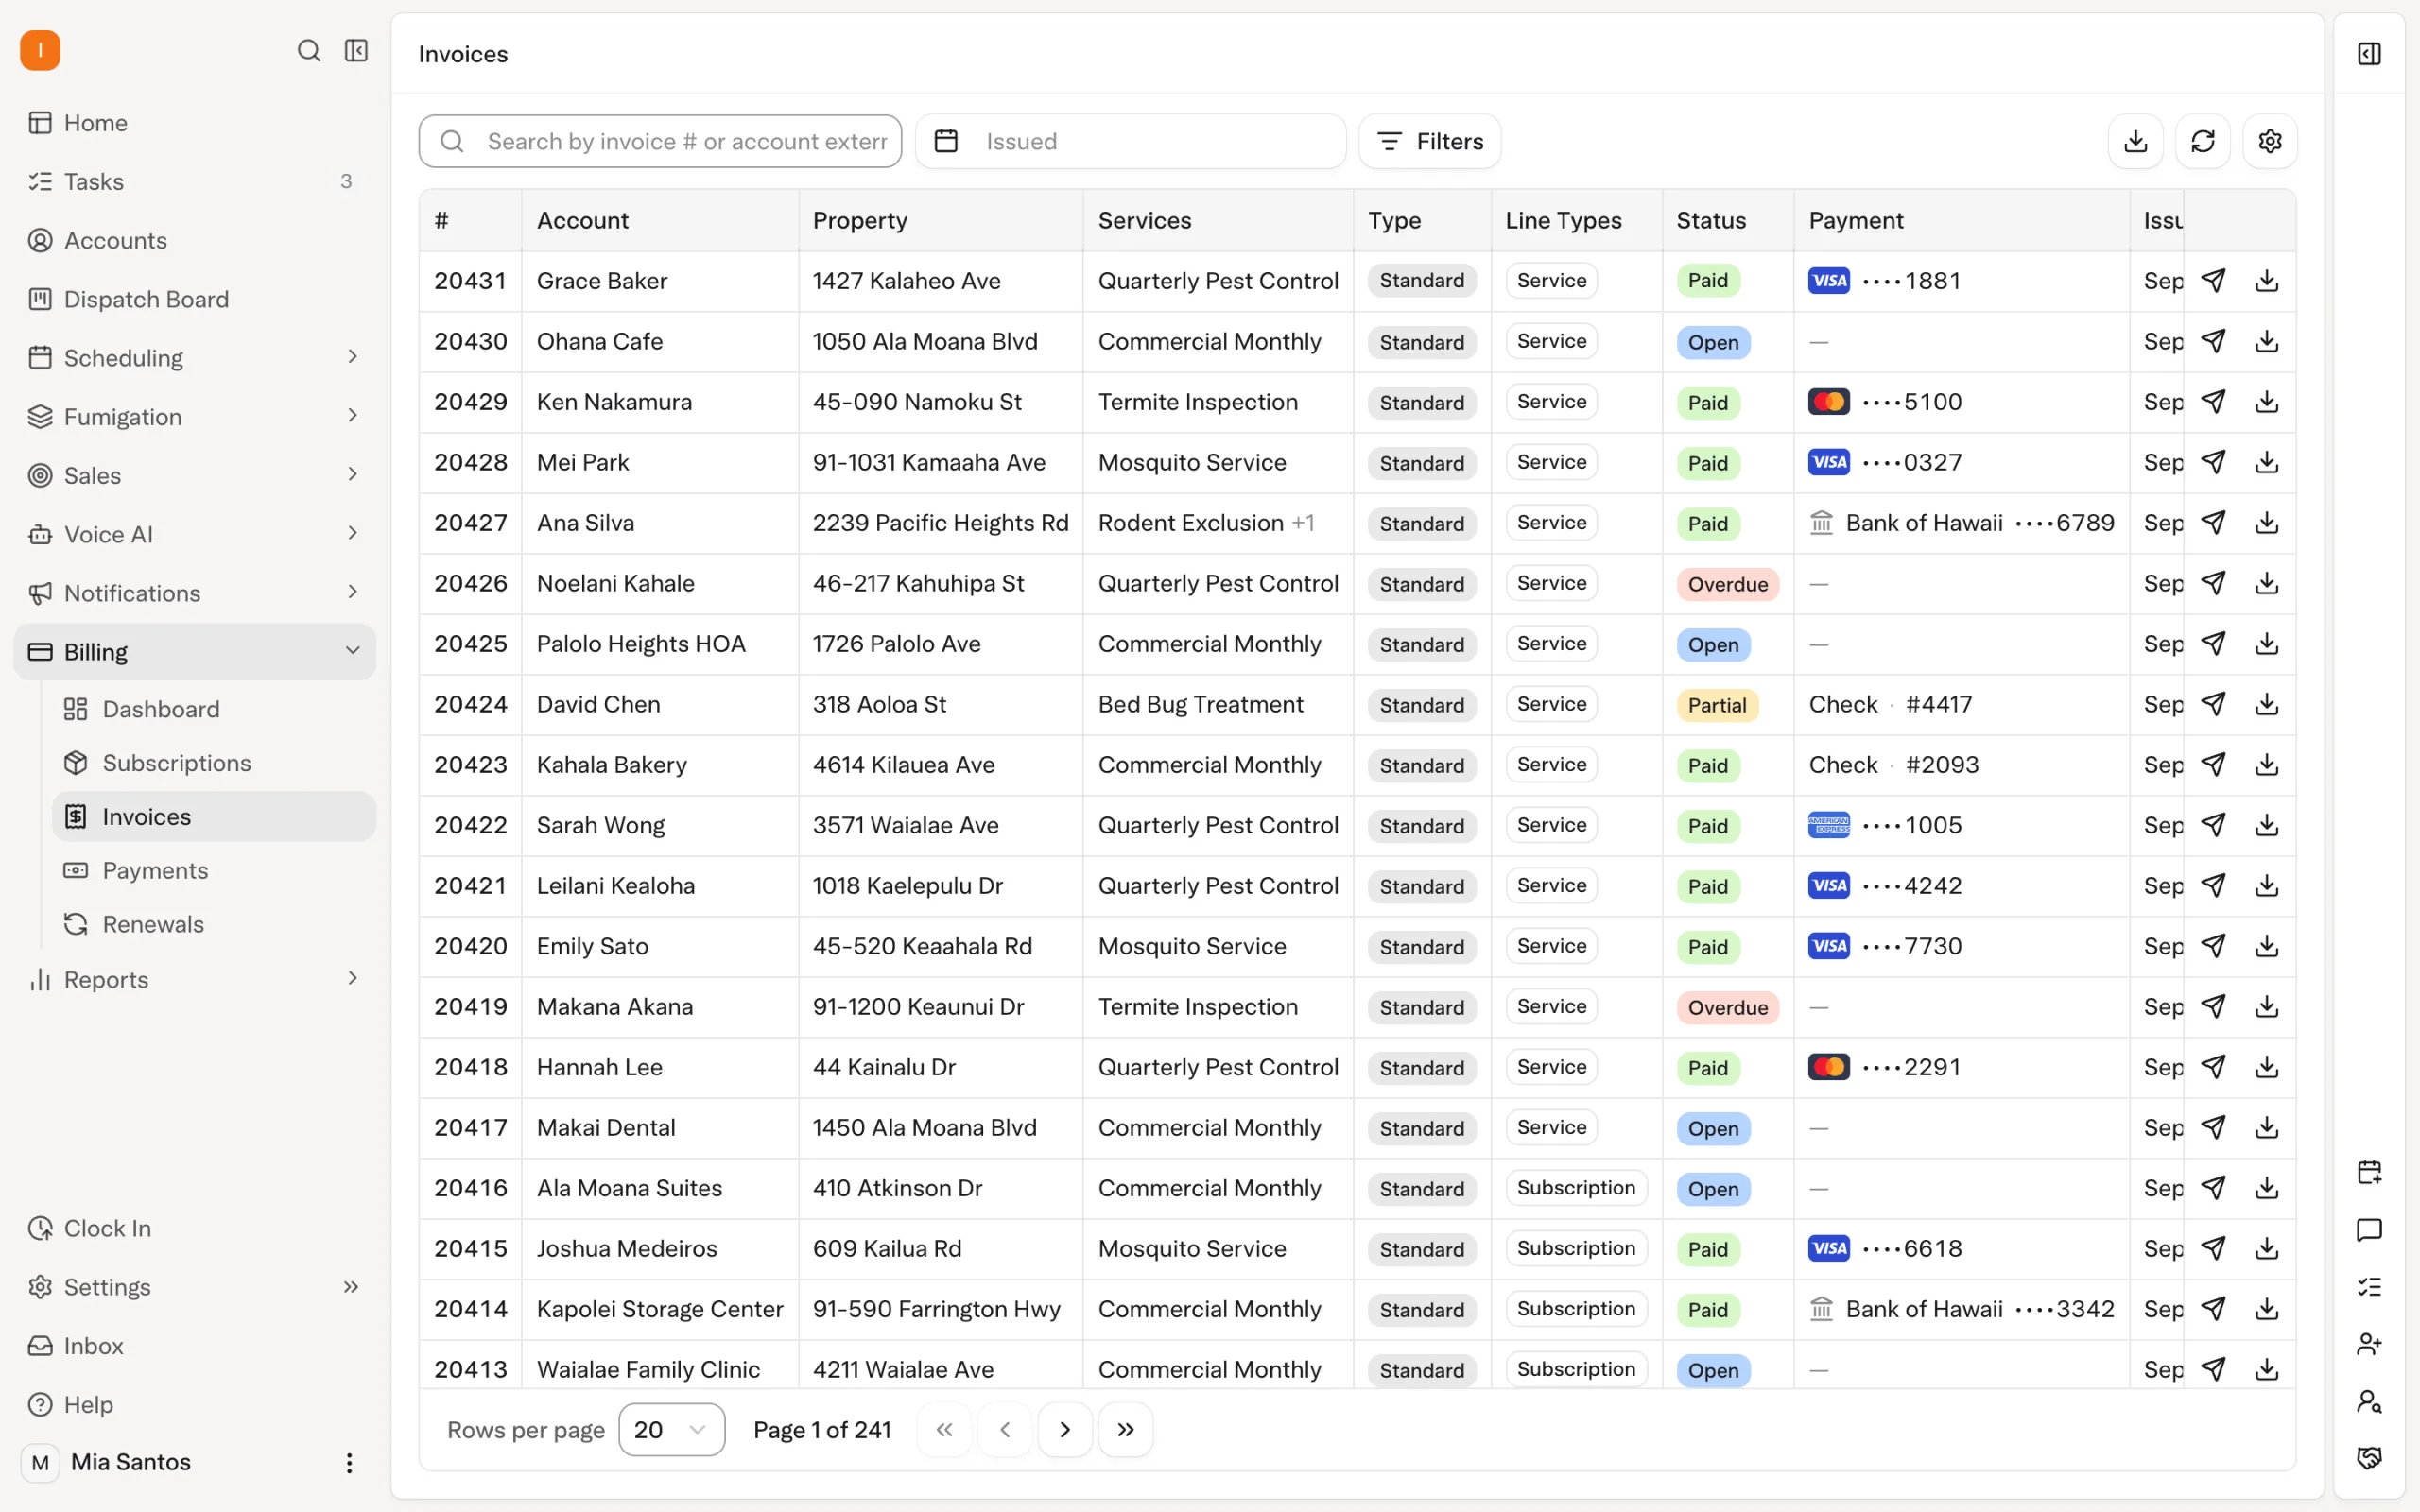Open Tasks with 3 pending

pos(195,181)
